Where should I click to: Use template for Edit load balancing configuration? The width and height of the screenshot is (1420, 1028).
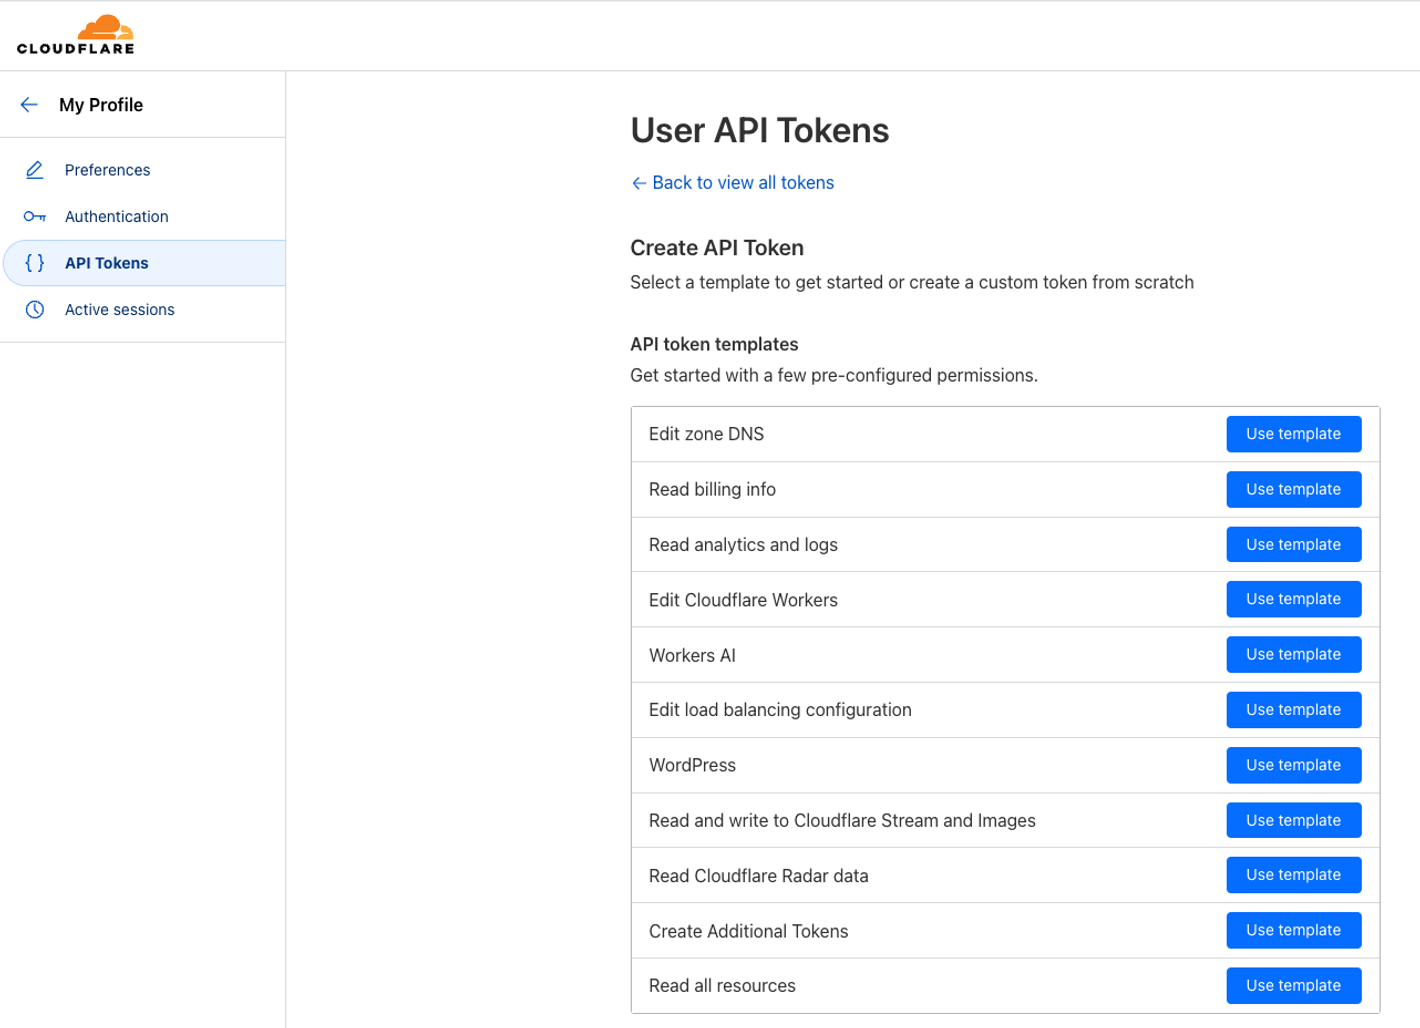coord(1293,710)
